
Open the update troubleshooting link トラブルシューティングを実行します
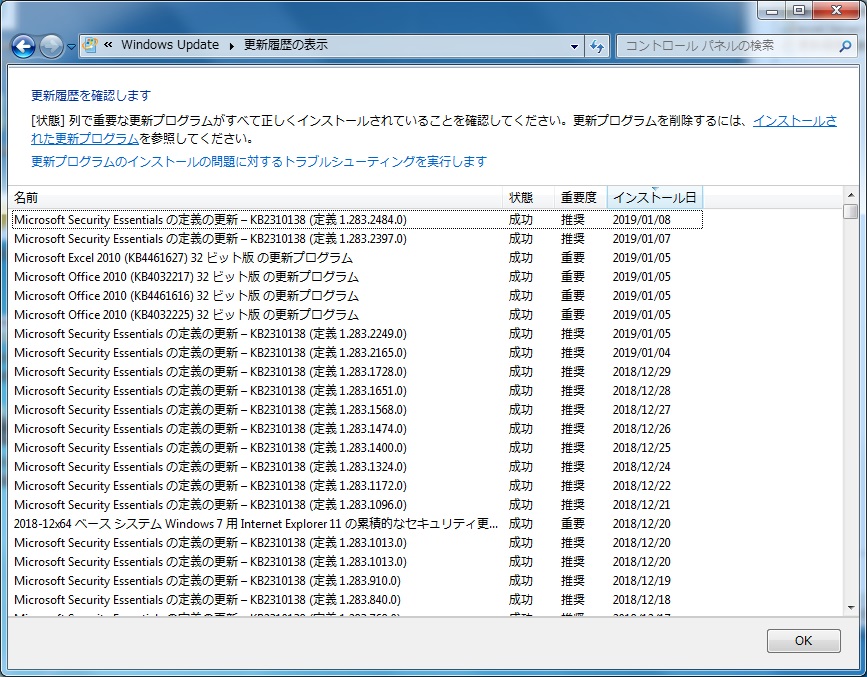click(259, 162)
